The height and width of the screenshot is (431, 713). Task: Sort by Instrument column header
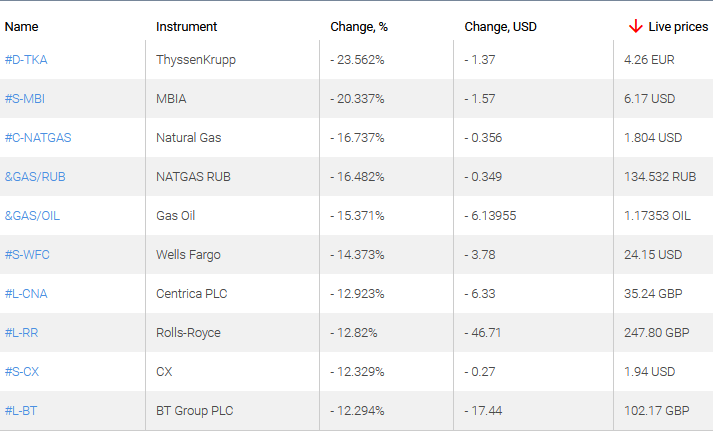coord(186,27)
